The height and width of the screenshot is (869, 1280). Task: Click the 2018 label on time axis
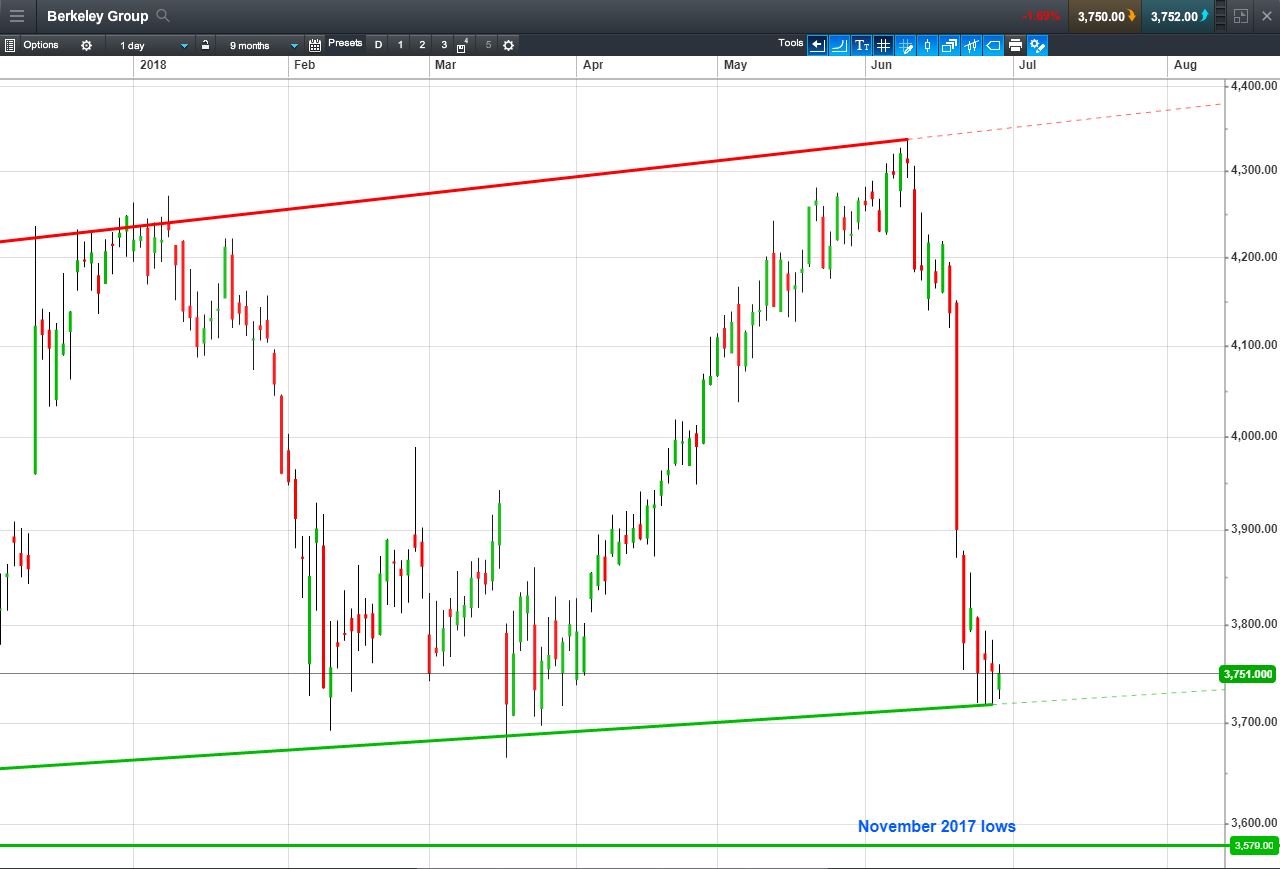[x=153, y=65]
